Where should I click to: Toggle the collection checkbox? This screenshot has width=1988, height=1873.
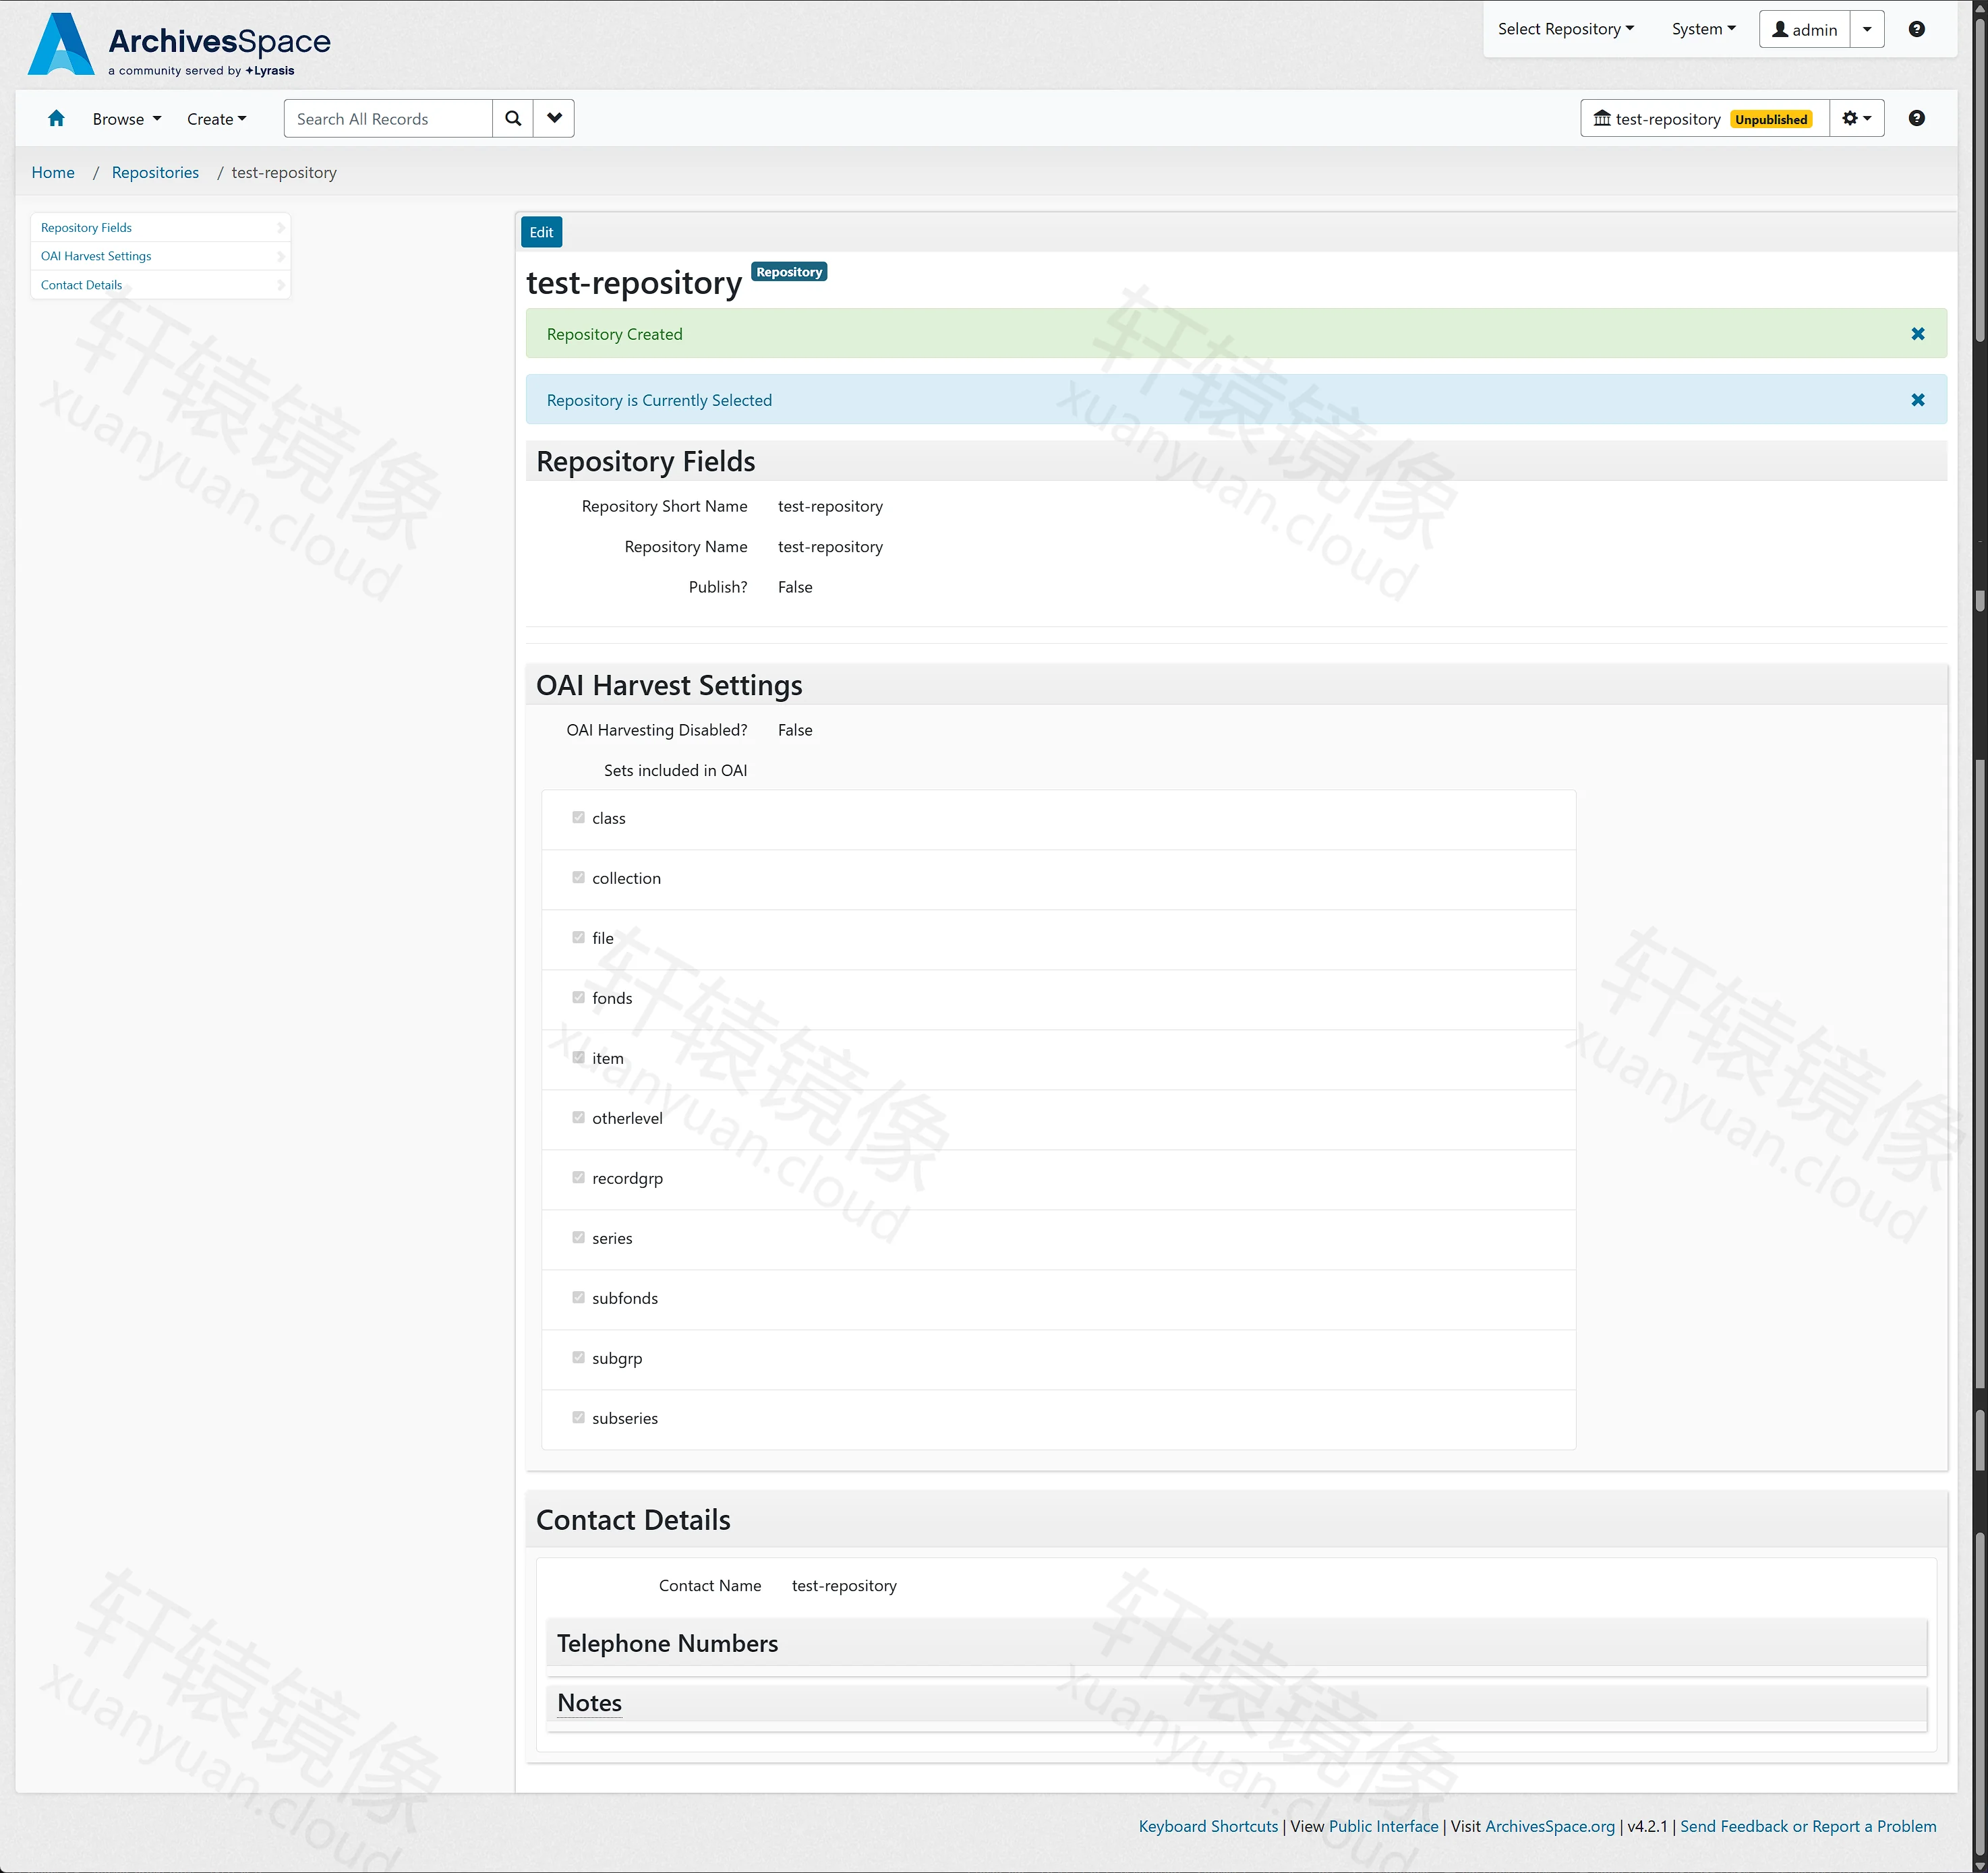point(578,878)
